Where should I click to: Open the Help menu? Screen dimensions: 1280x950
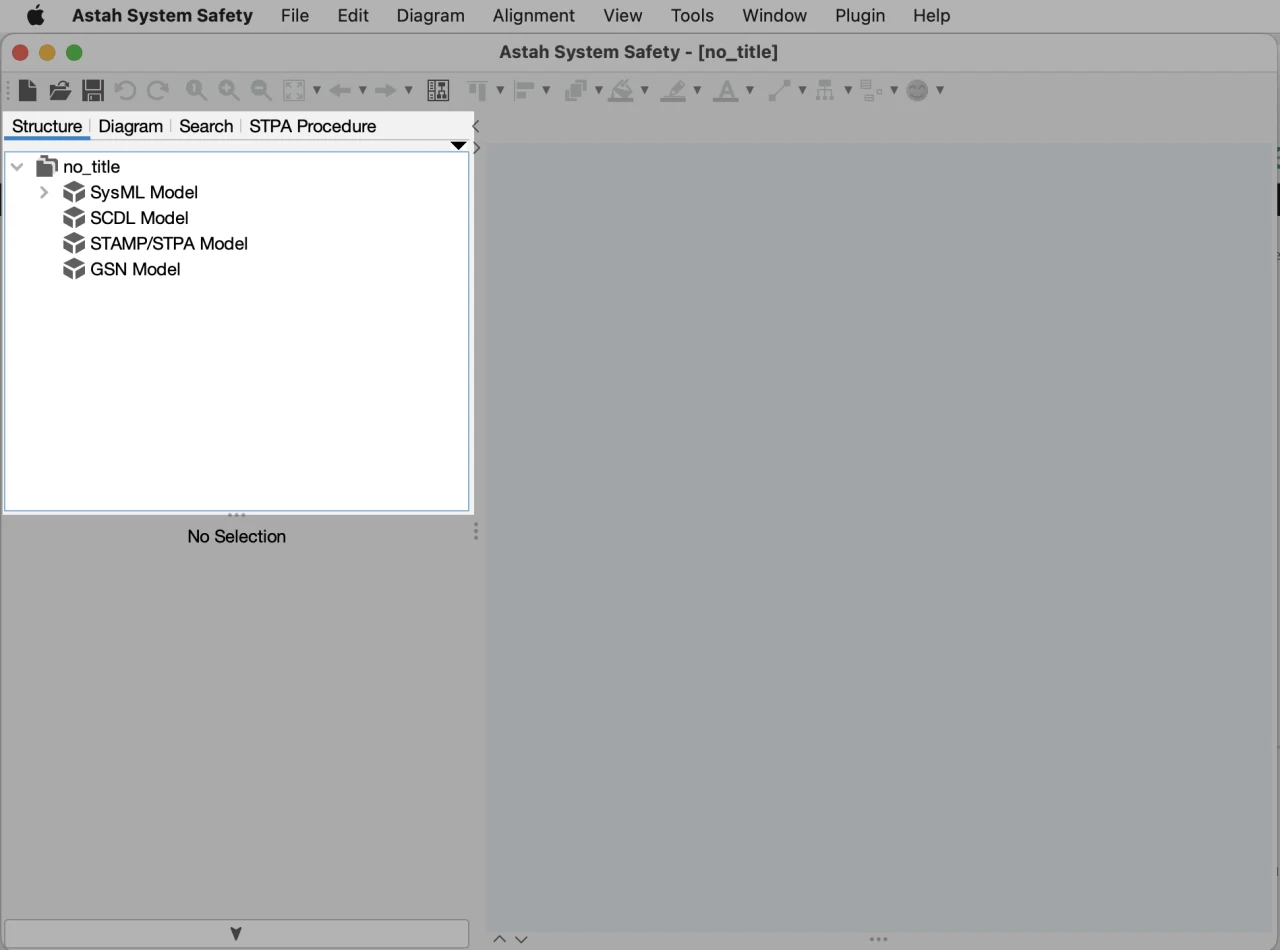click(x=932, y=16)
